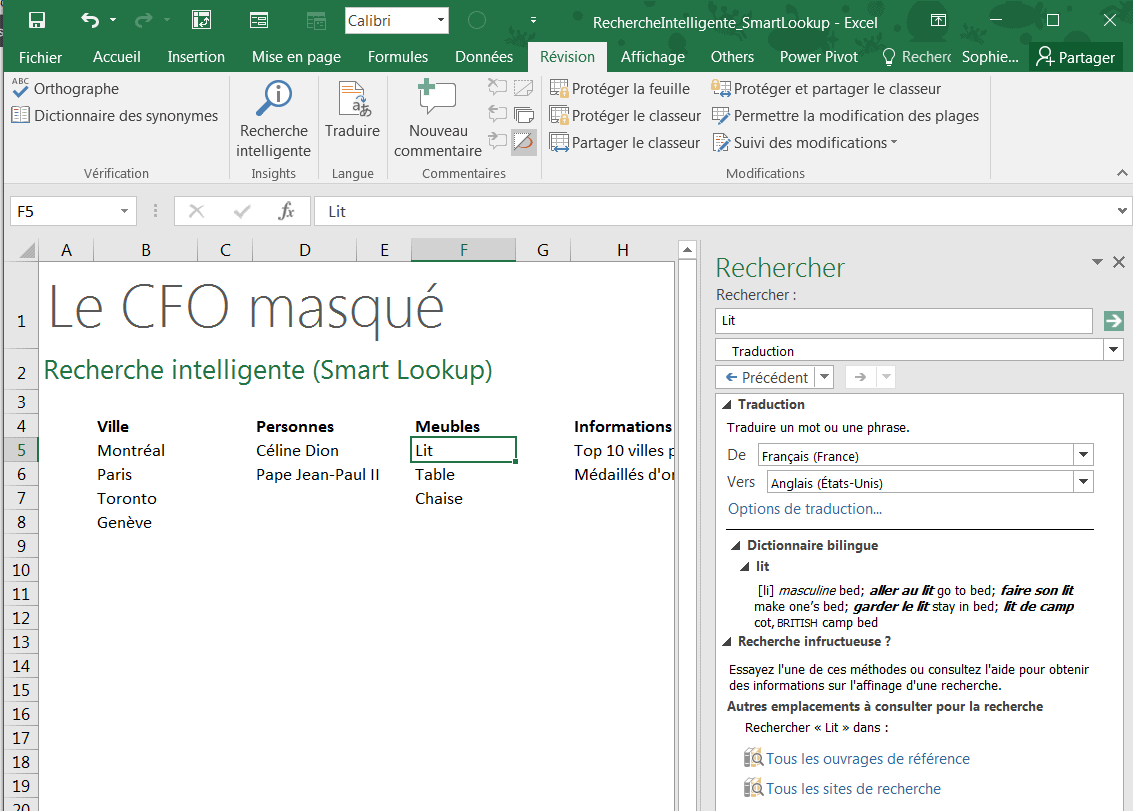
Task: Click the green start search arrow
Action: 1113,321
